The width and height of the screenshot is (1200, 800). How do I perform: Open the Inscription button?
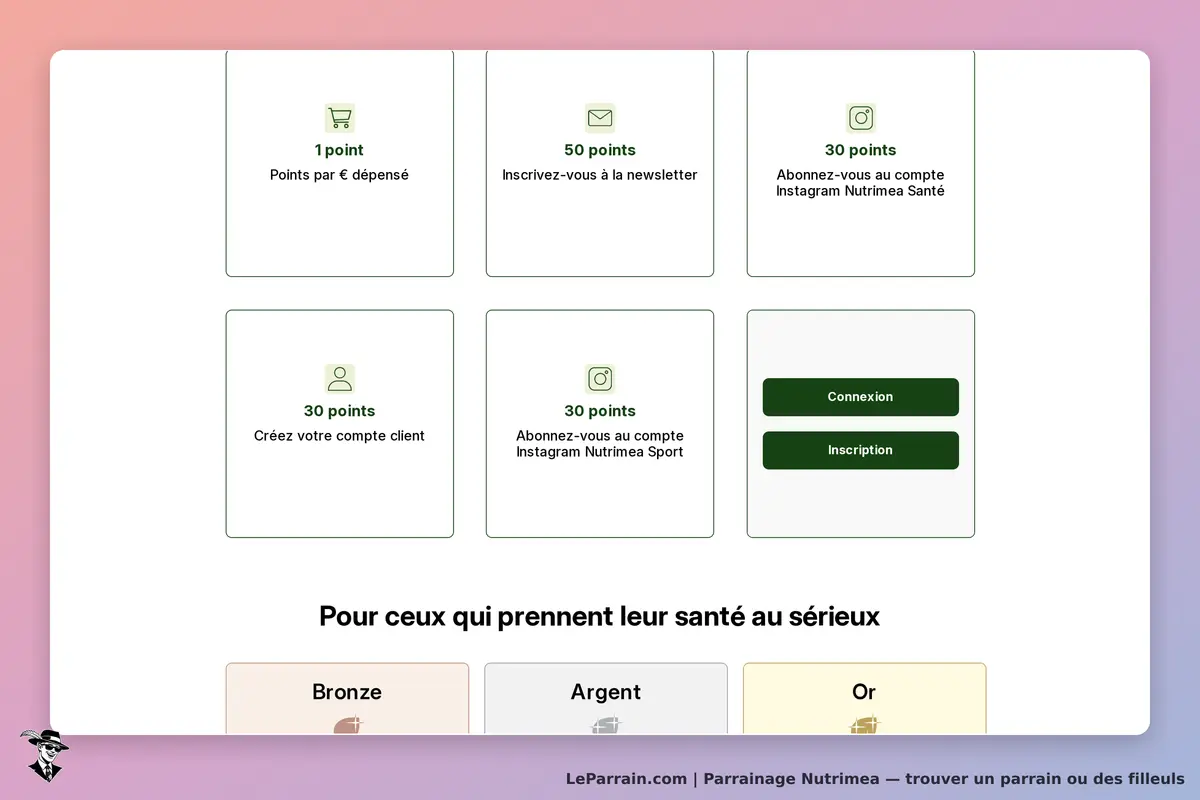point(861,450)
